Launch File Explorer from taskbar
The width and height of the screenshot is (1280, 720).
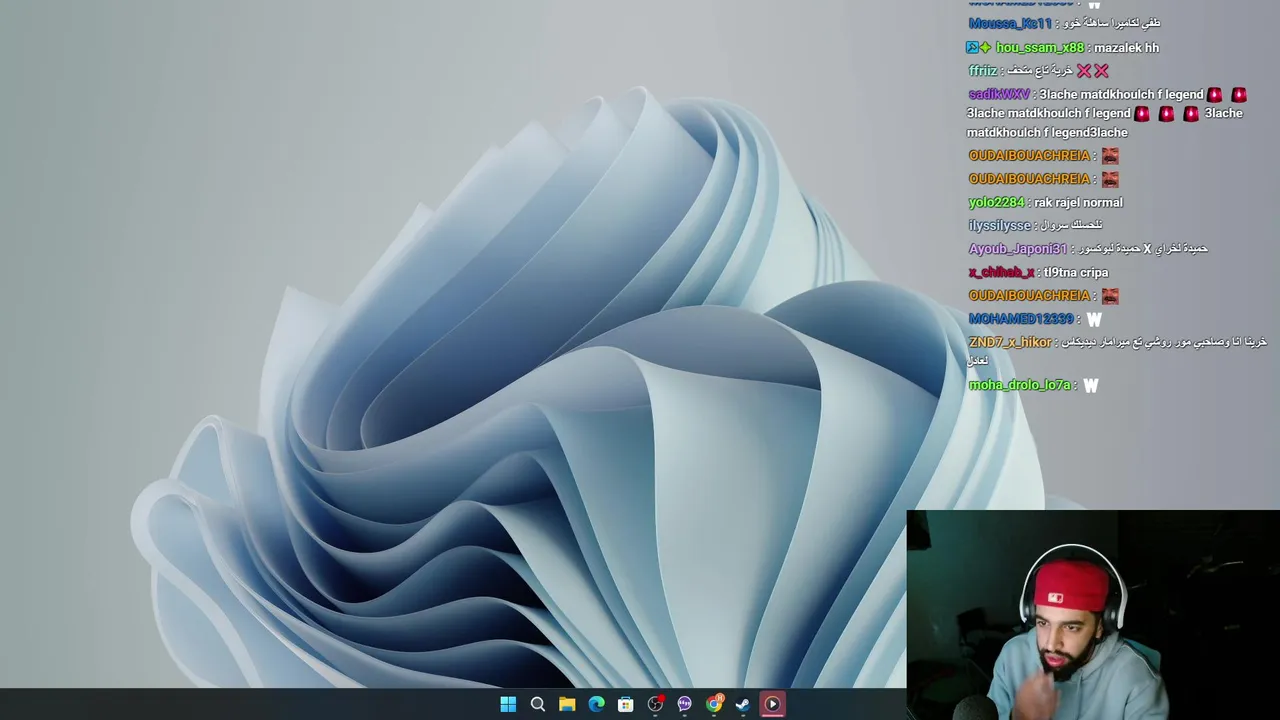[567, 704]
